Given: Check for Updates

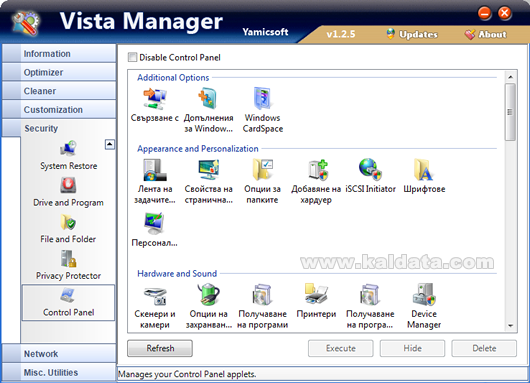Looking at the screenshot, I should (x=412, y=34).
